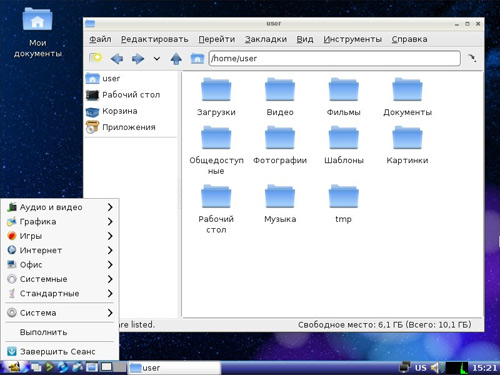
Task: Open the Редактировать menu
Action: [154, 39]
